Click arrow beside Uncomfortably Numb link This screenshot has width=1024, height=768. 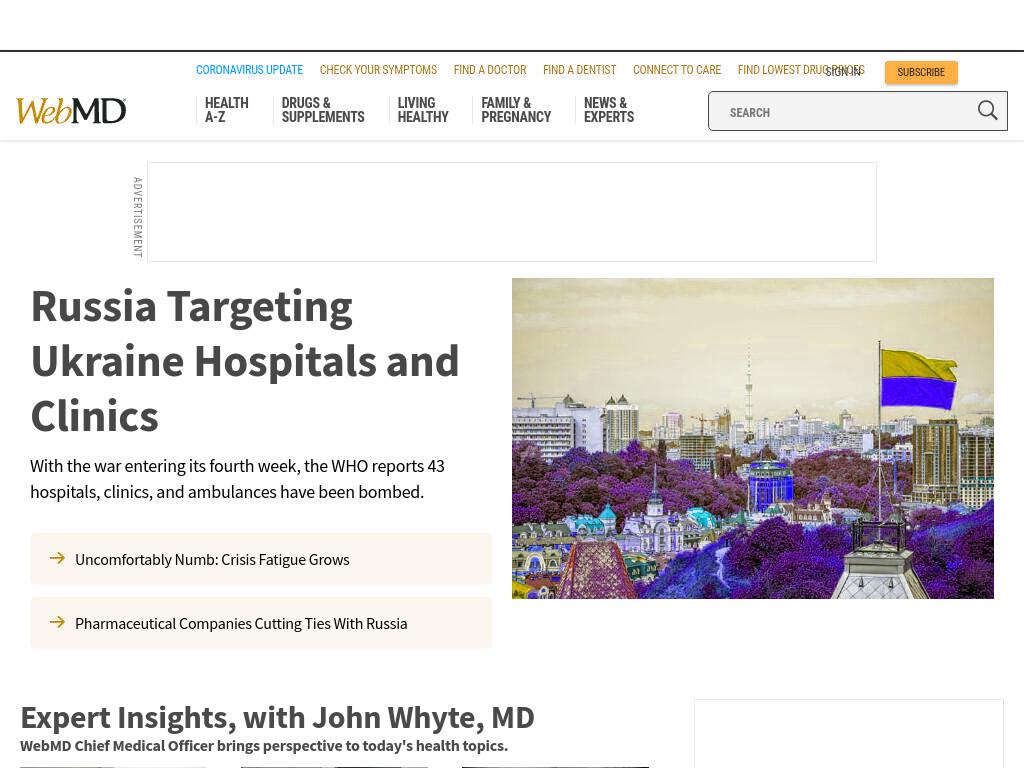(57, 558)
